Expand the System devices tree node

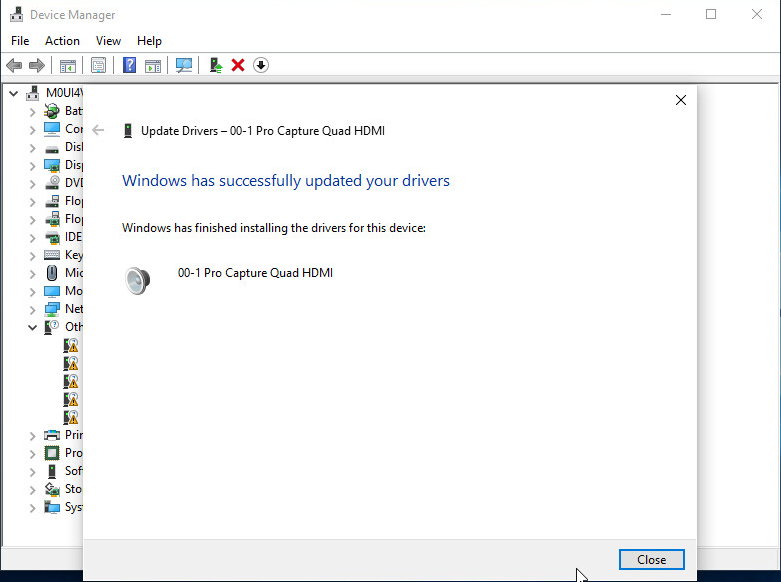tap(32, 508)
